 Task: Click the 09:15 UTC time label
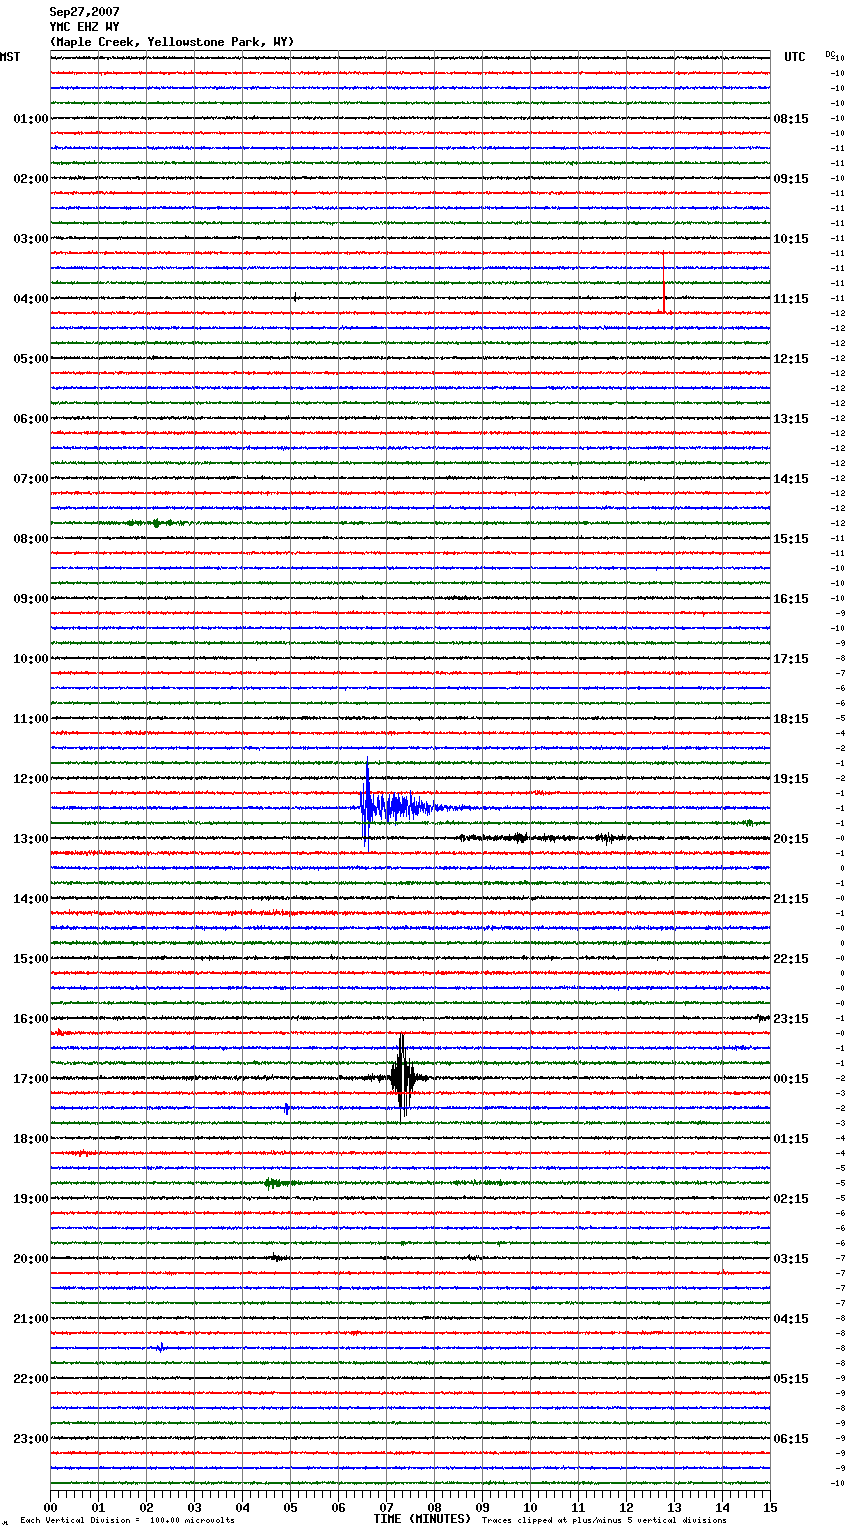coord(791,179)
